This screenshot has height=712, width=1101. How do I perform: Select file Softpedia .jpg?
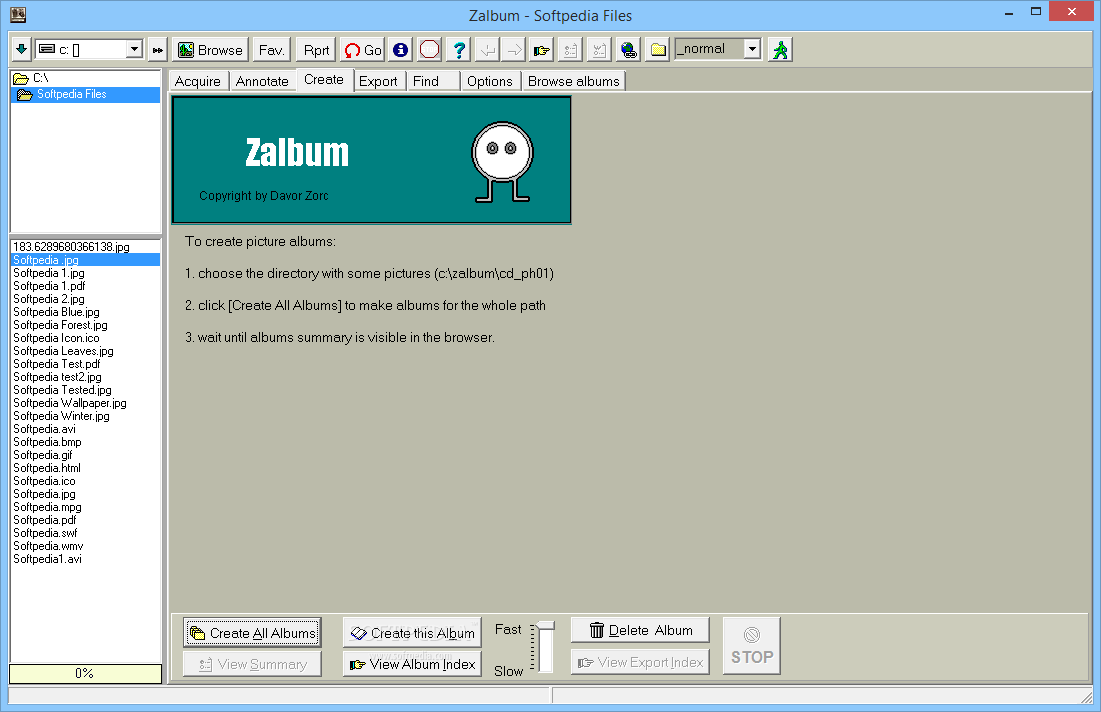[86, 260]
